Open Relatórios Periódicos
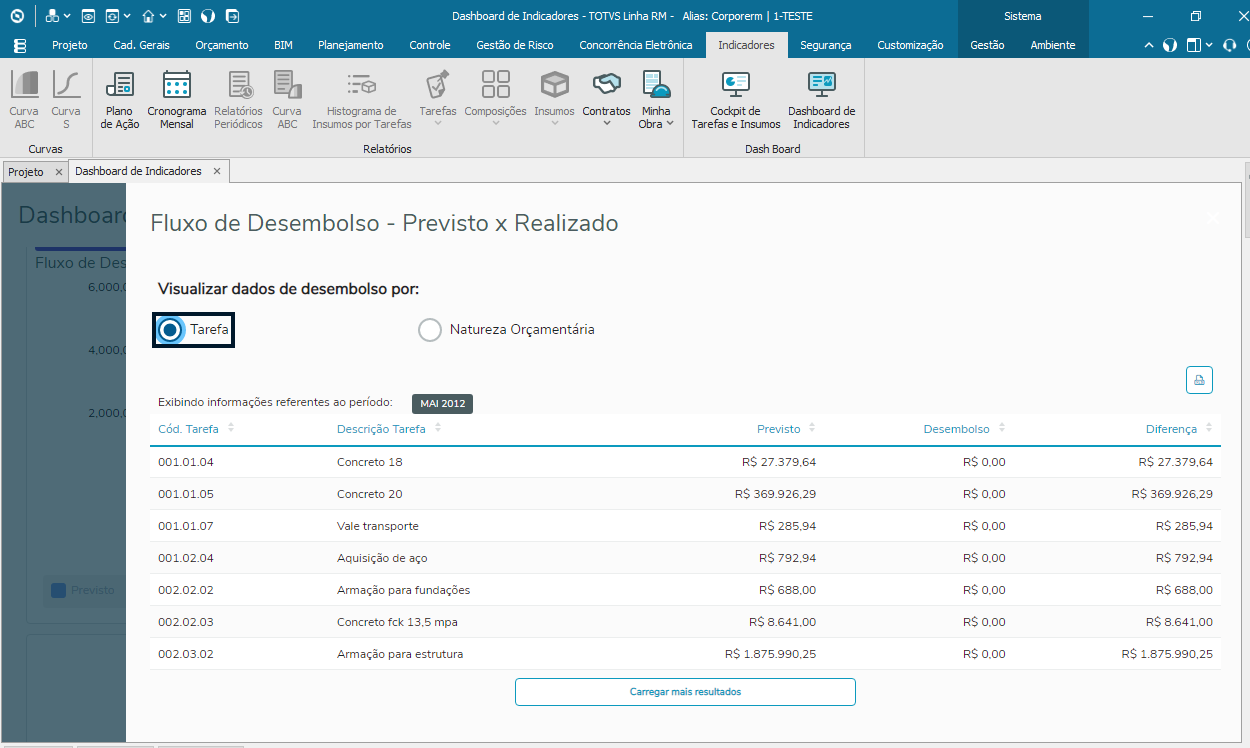The width and height of the screenshot is (1250, 748). (x=238, y=100)
